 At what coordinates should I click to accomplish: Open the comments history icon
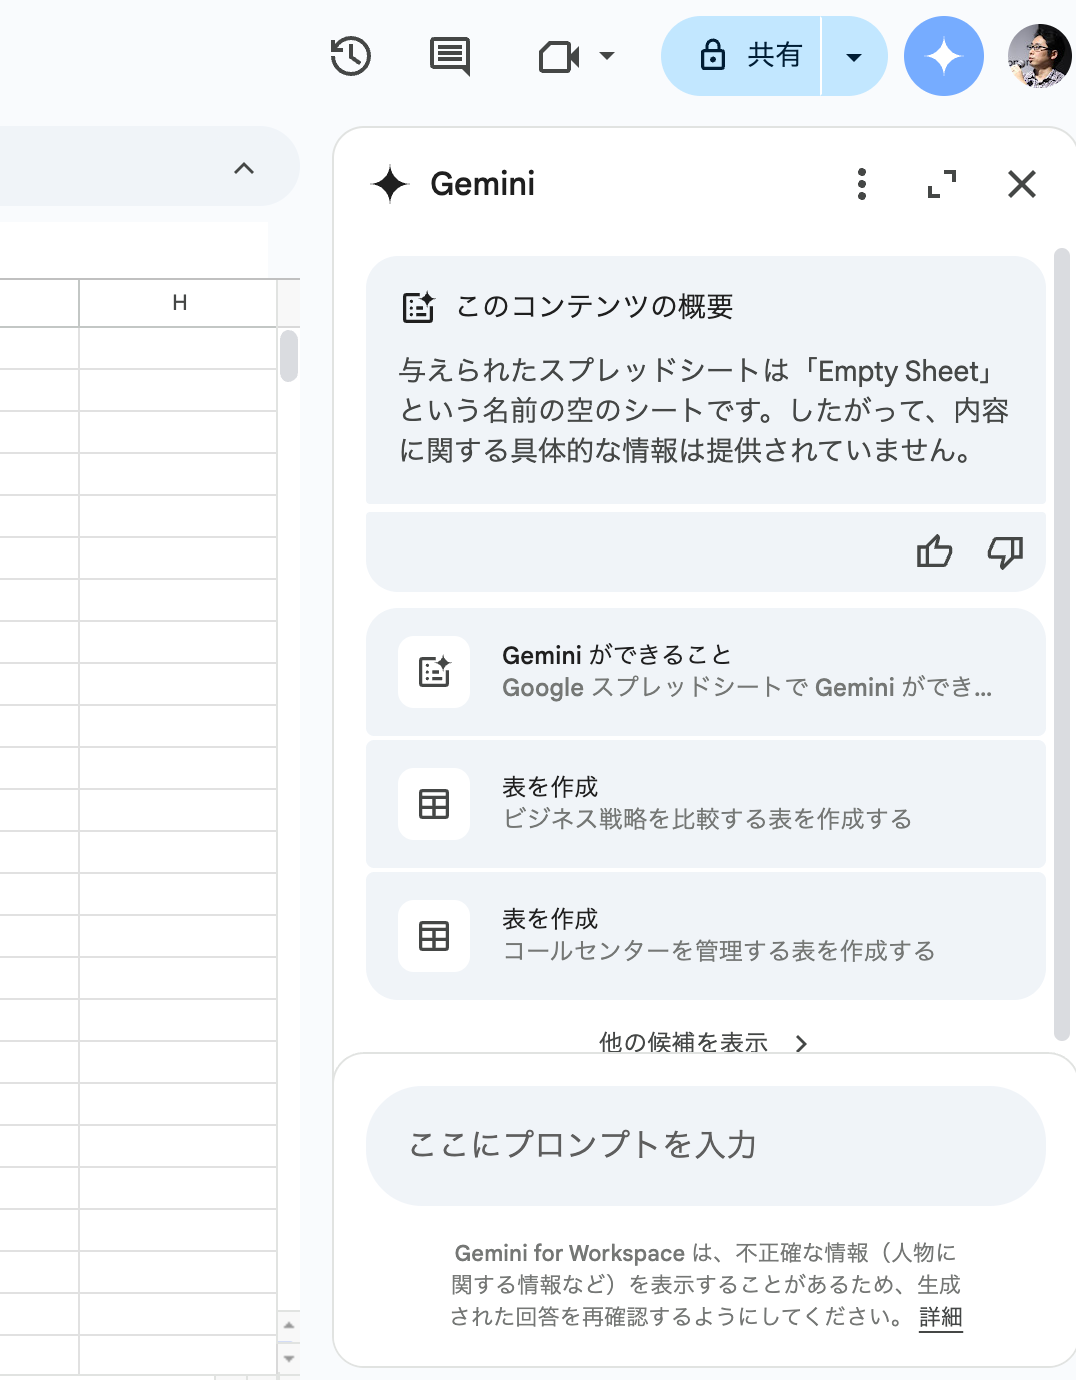point(450,57)
